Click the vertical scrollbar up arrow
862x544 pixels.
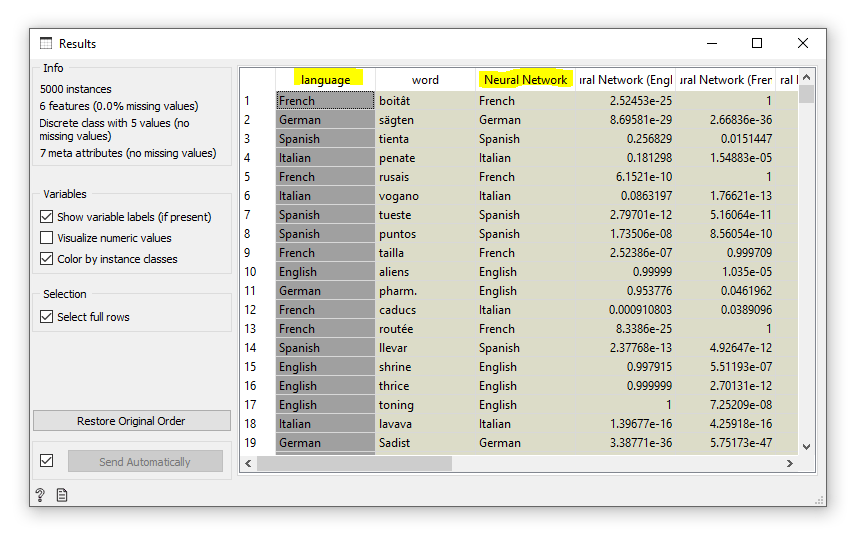click(806, 77)
